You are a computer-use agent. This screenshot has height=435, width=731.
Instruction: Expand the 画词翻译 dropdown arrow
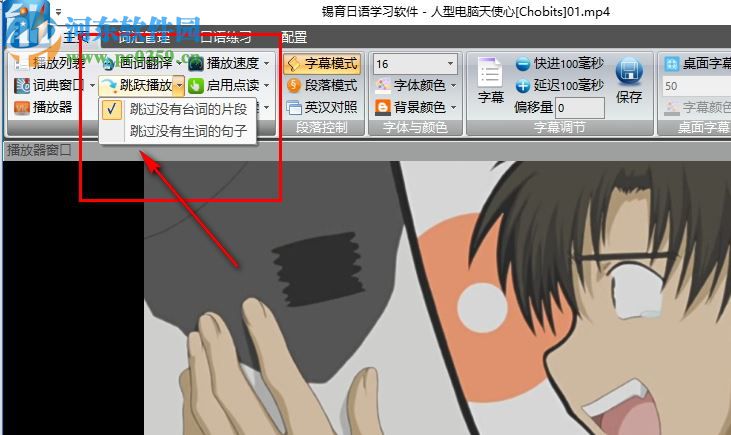pyautogui.click(x=179, y=63)
